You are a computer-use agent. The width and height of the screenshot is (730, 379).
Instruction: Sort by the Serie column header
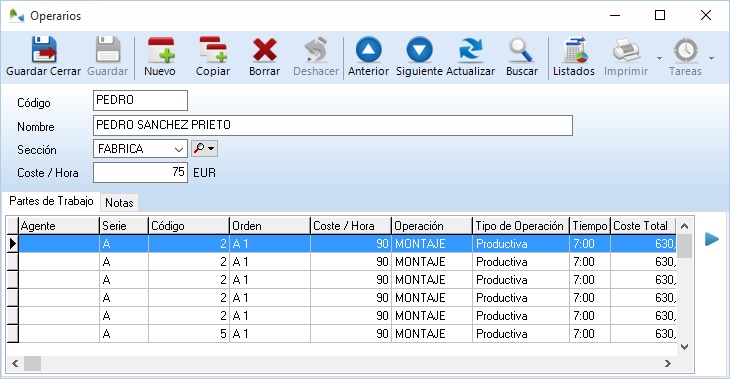[124, 226]
